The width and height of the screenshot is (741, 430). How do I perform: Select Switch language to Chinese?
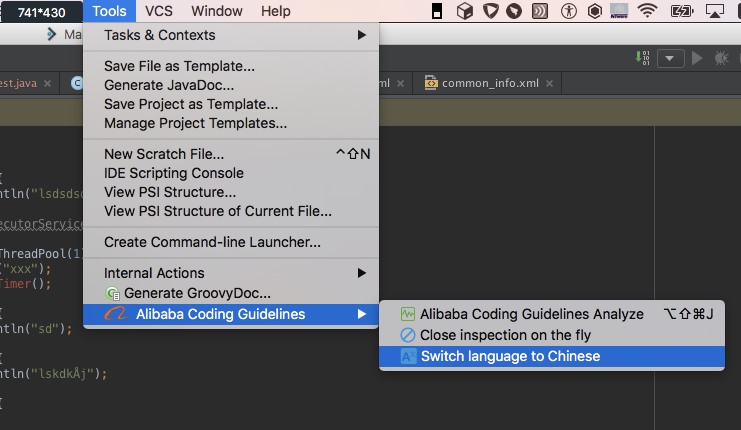click(510, 356)
